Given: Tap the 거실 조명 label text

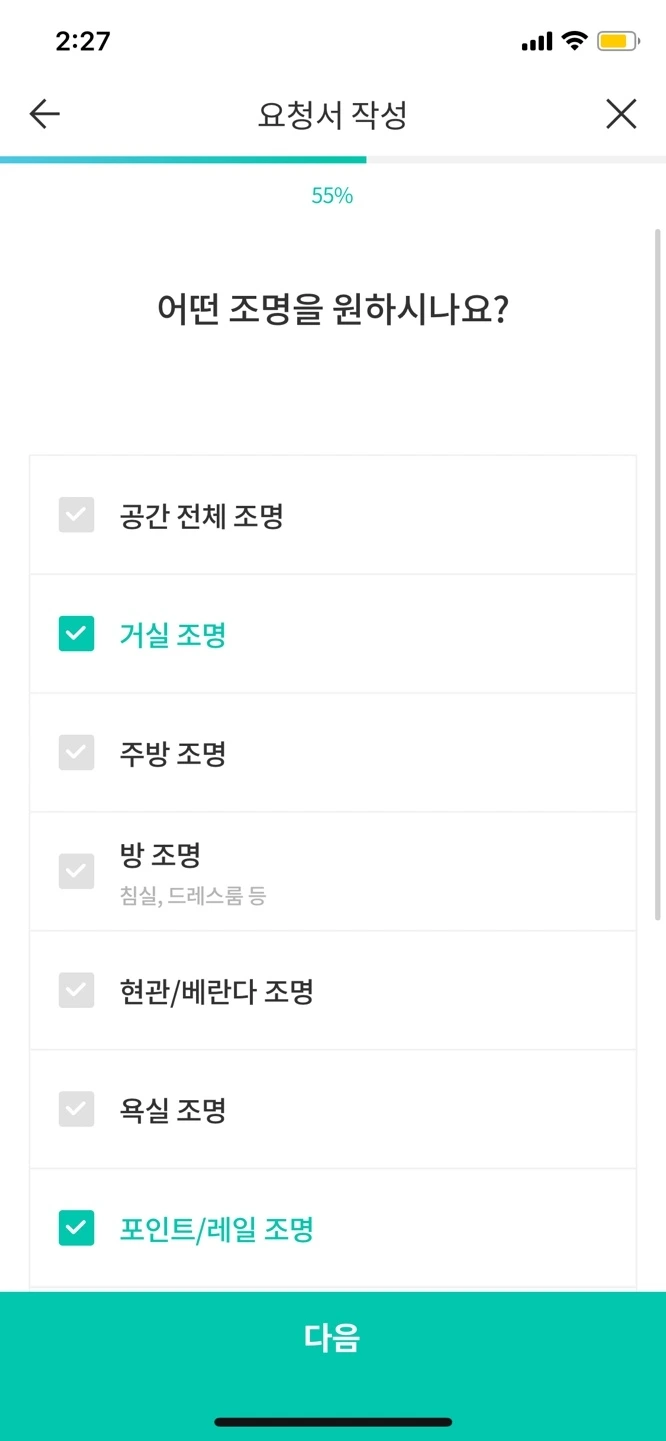Looking at the screenshot, I should pyautogui.click(x=172, y=634).
